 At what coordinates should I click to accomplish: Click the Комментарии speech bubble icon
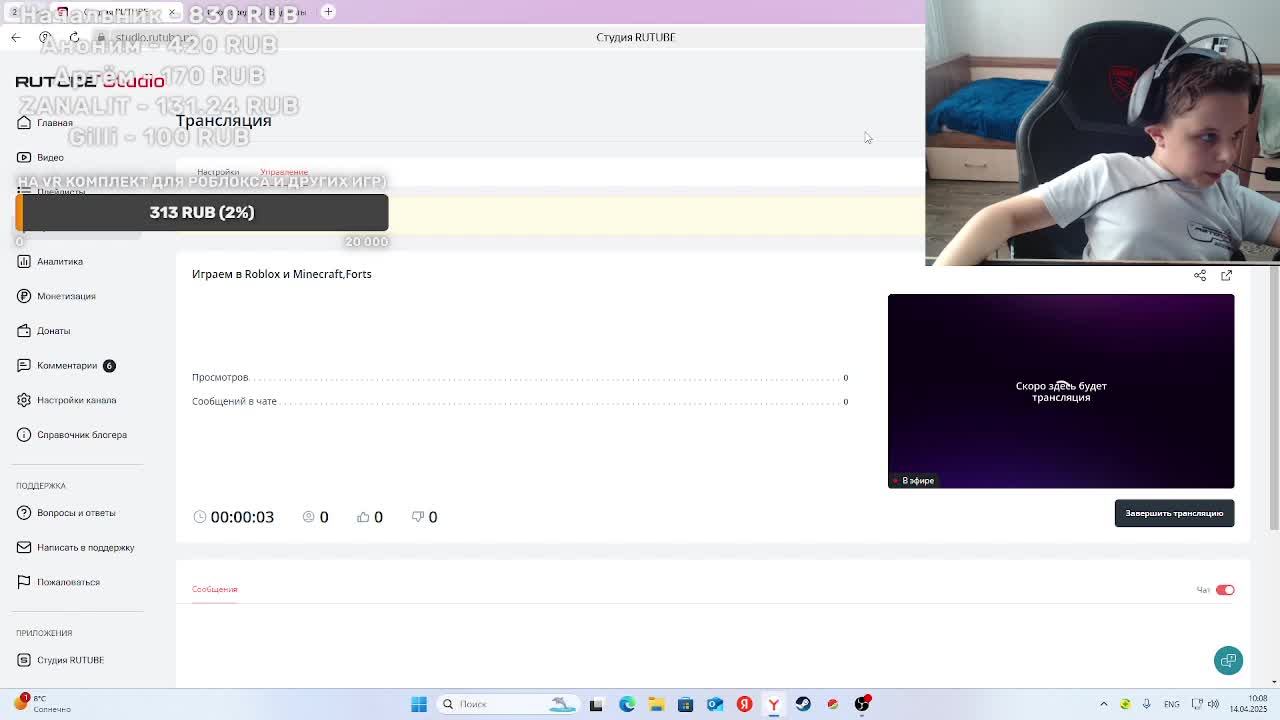click(x=24, y=365)
